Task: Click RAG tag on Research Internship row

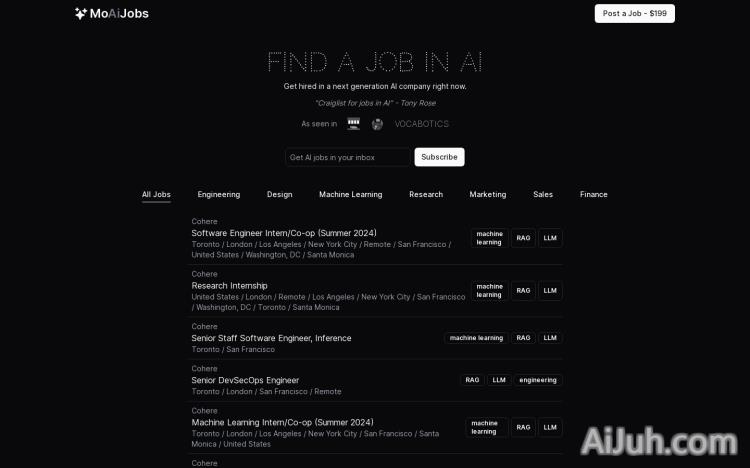Action: pos(523,290)
